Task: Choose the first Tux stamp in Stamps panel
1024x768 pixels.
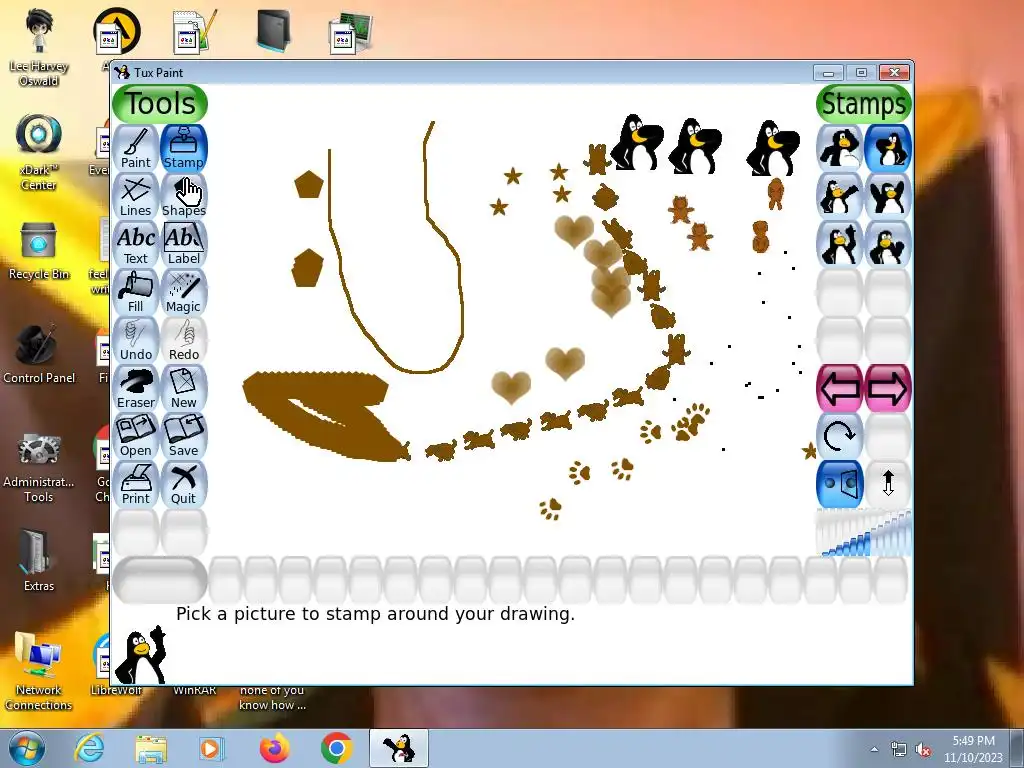Action: [840, 148]
